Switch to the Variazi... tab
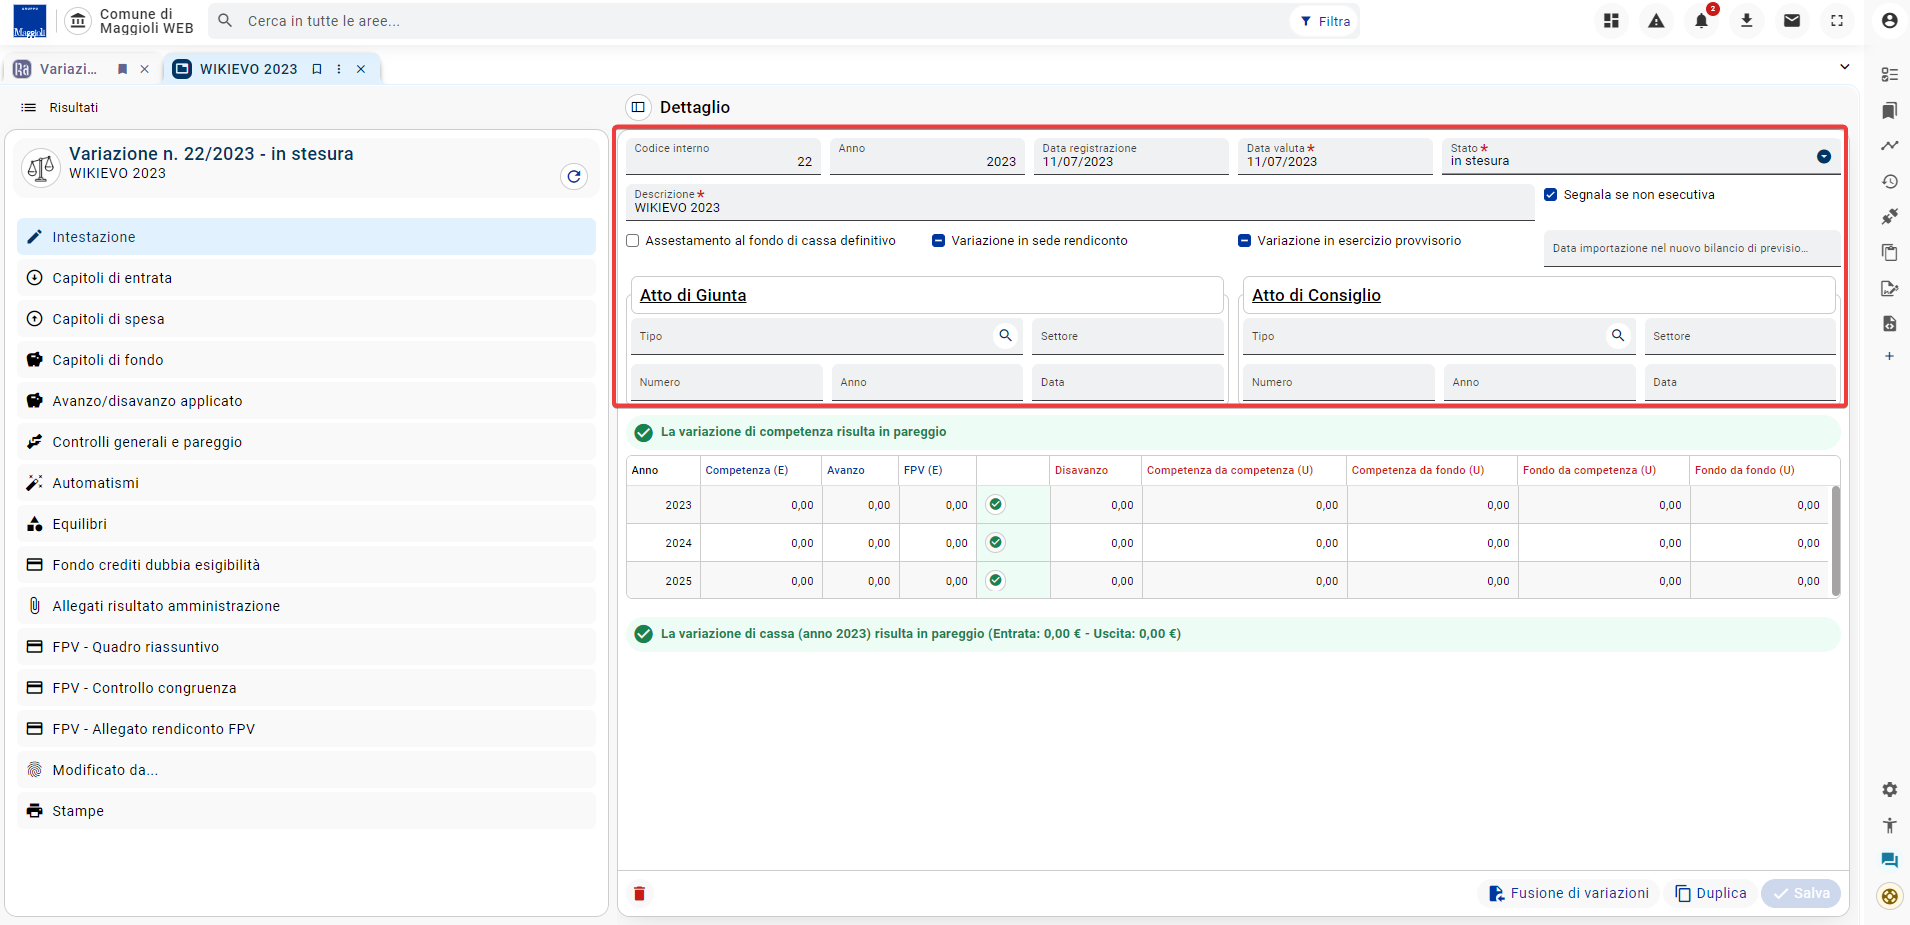1910x925 pixels. pyautogui.click(x=68, y=69)
